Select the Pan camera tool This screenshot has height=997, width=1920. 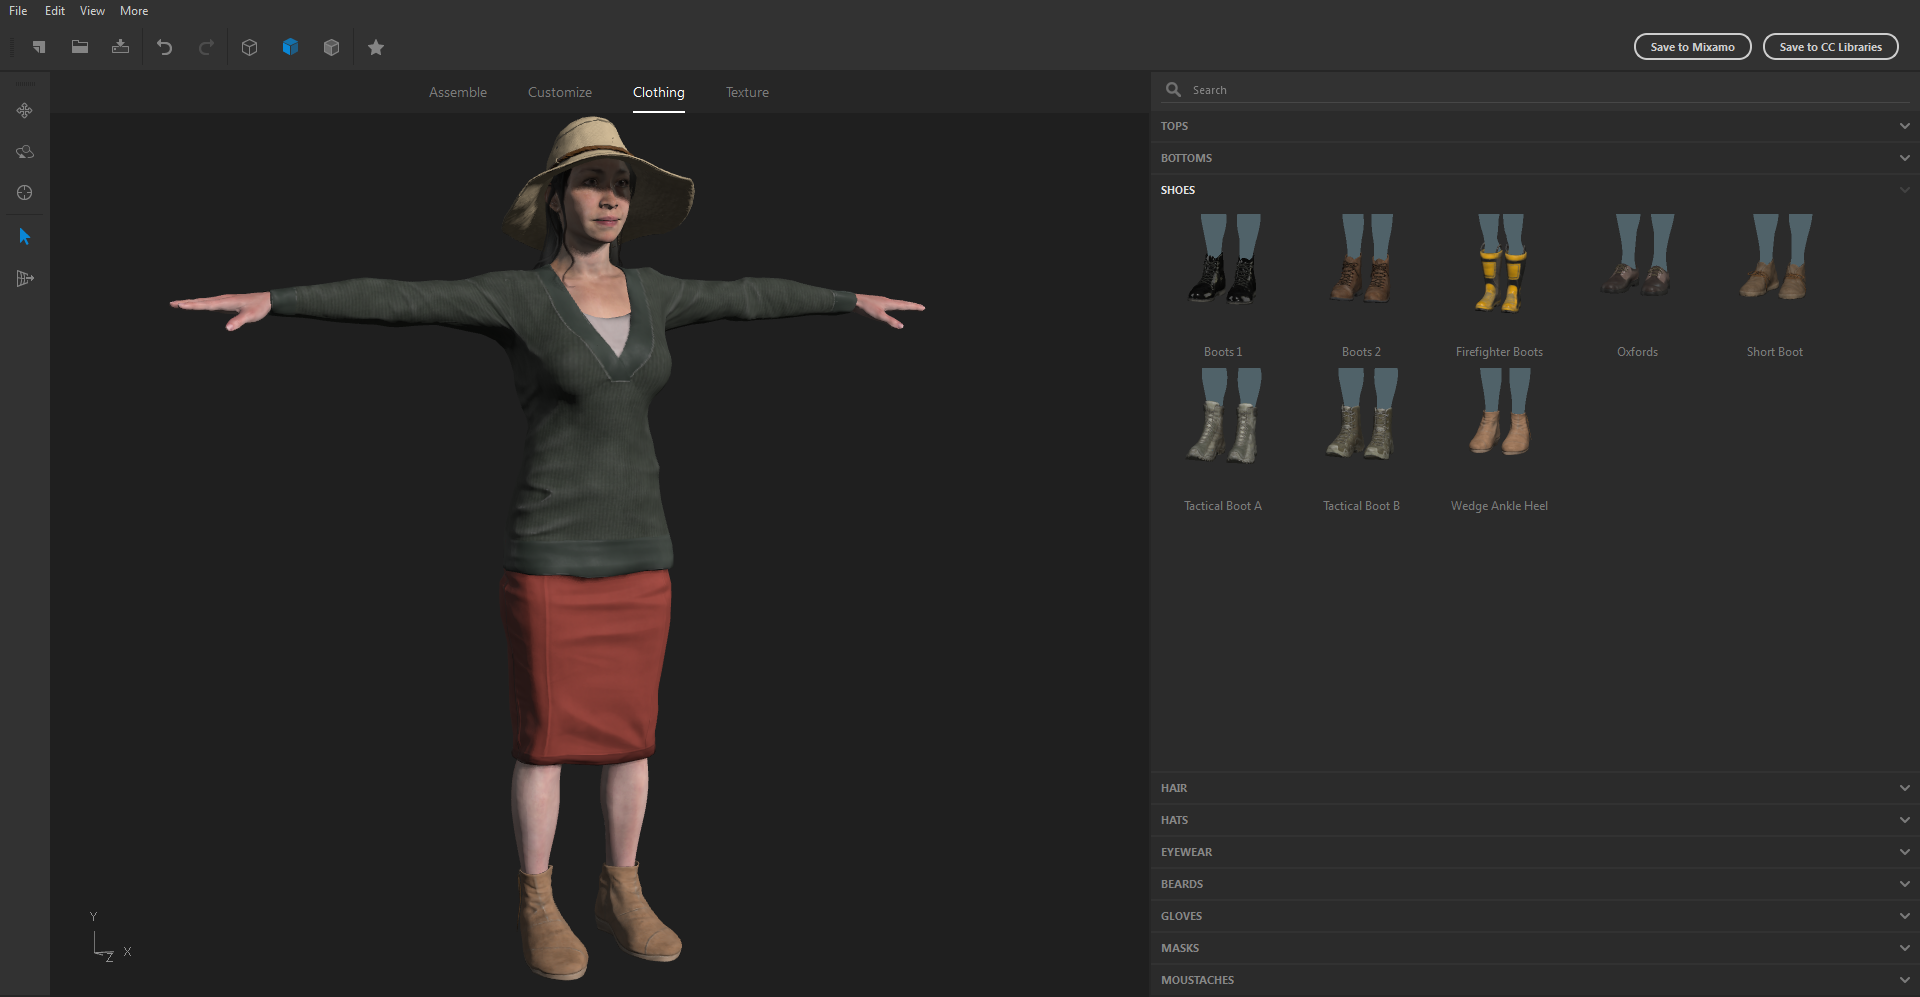24,111
